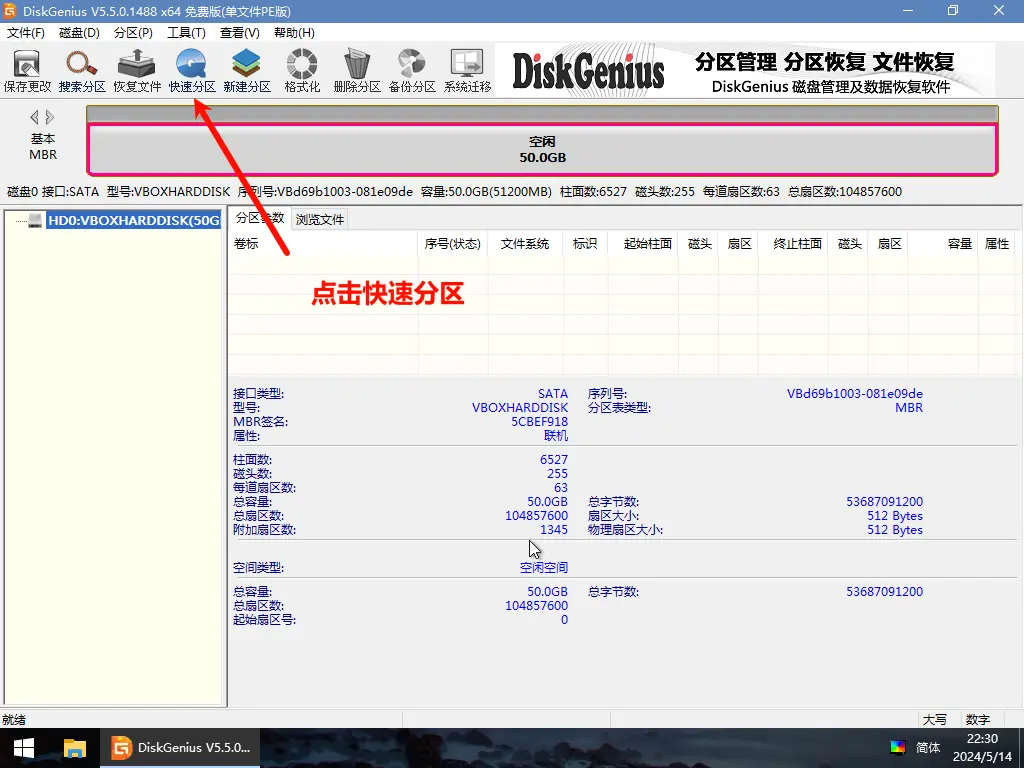The width and height of the screenshot is (1024, 768).
Task: Open the 磁盘(D) menu
Action: click(x=79, y=33)
